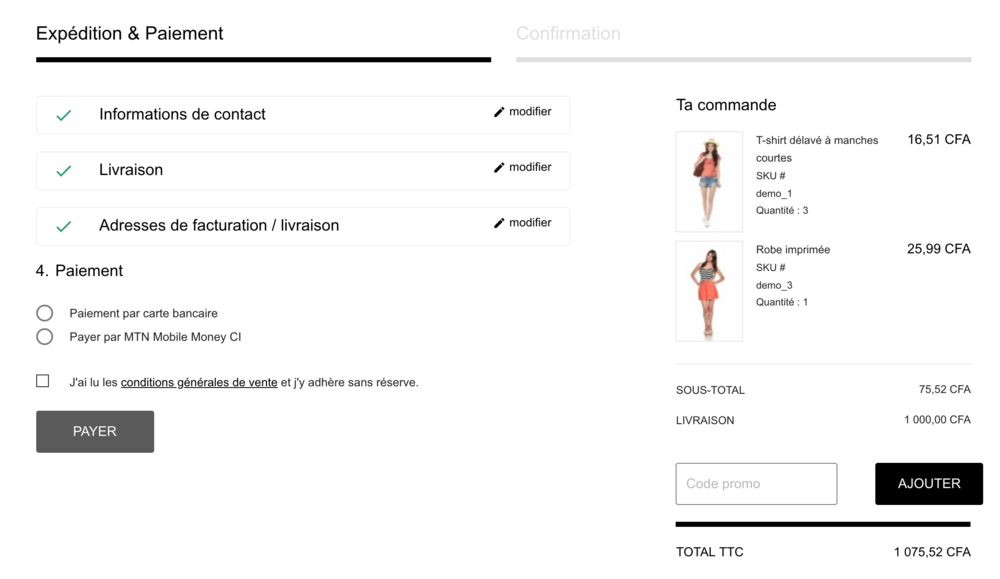Choose Payer par MTN Mobile Money CI

[45, 337]
